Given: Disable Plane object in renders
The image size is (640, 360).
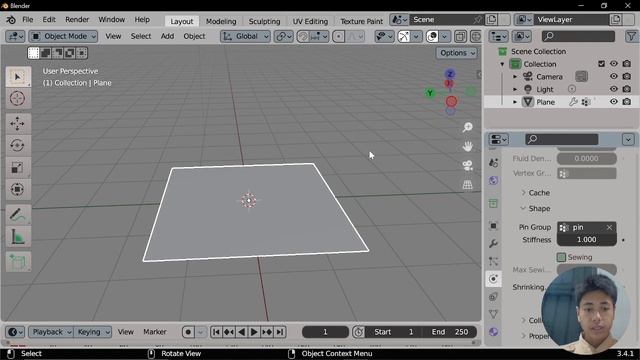Looking at the screenshot, I should pyautogui.click(x=627, y=102).
